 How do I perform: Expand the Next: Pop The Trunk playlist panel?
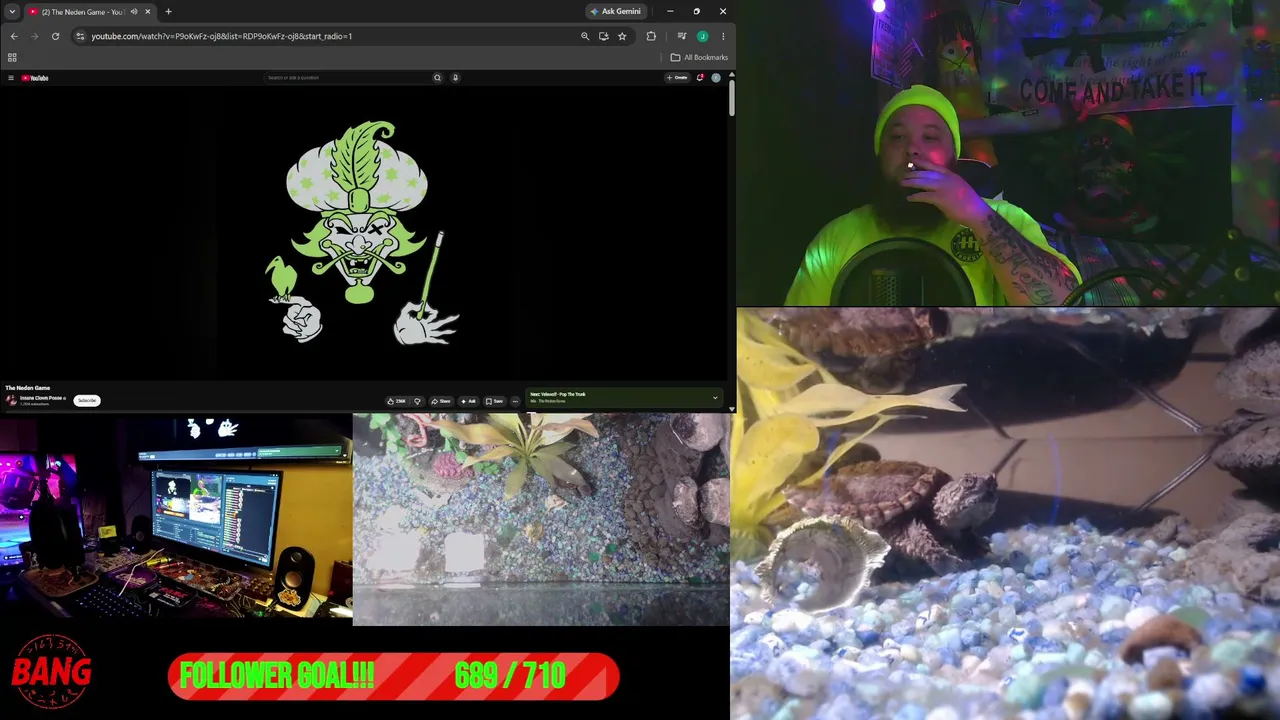pyautogui.click(x=715, y=398)
